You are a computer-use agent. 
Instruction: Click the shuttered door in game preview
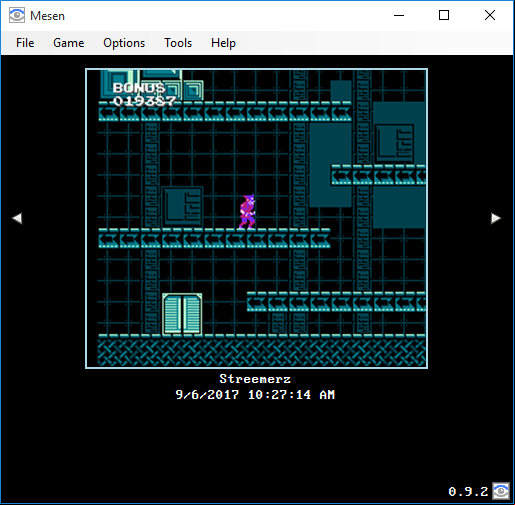[182, 314]
